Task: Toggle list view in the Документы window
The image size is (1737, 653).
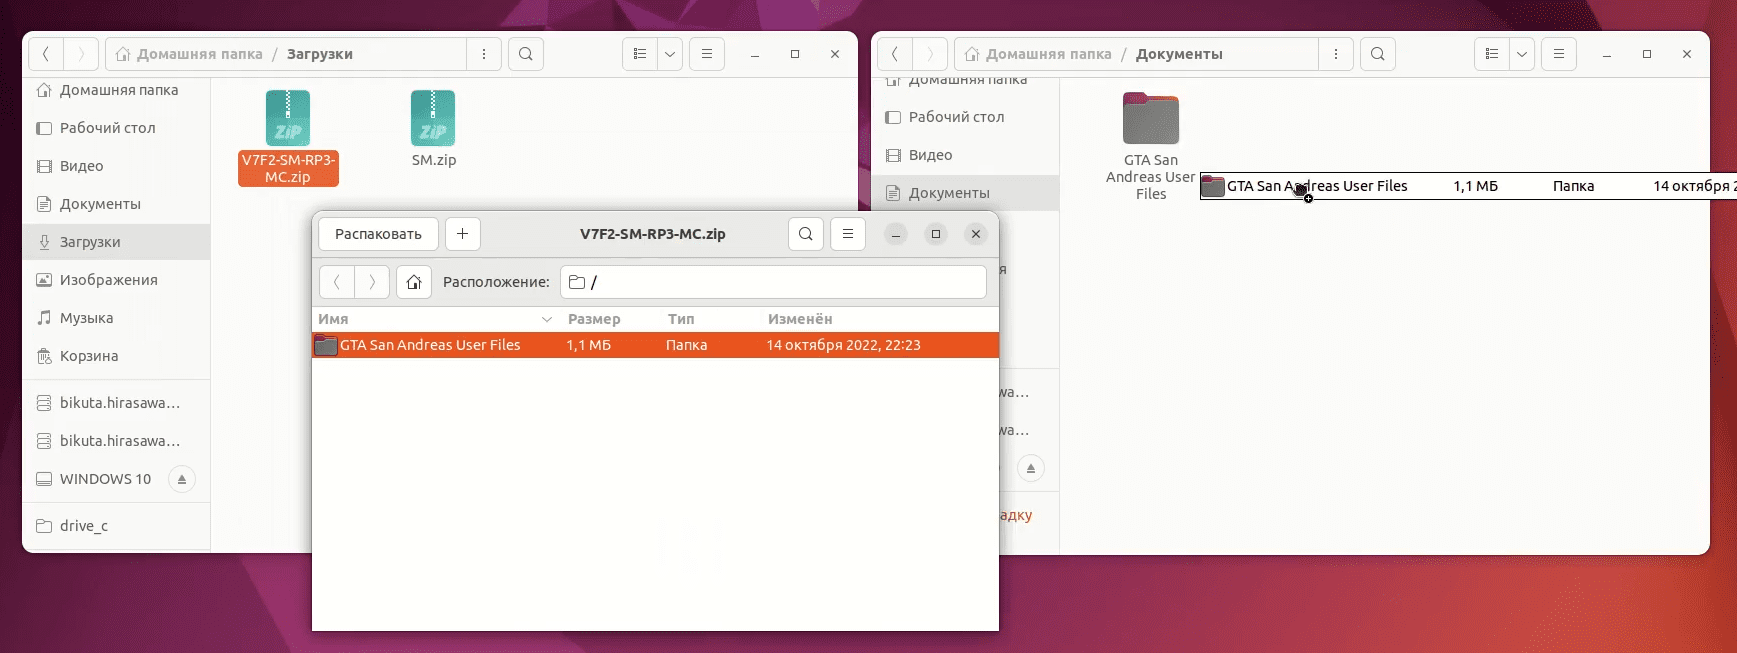Action: tap(1492, 54)
